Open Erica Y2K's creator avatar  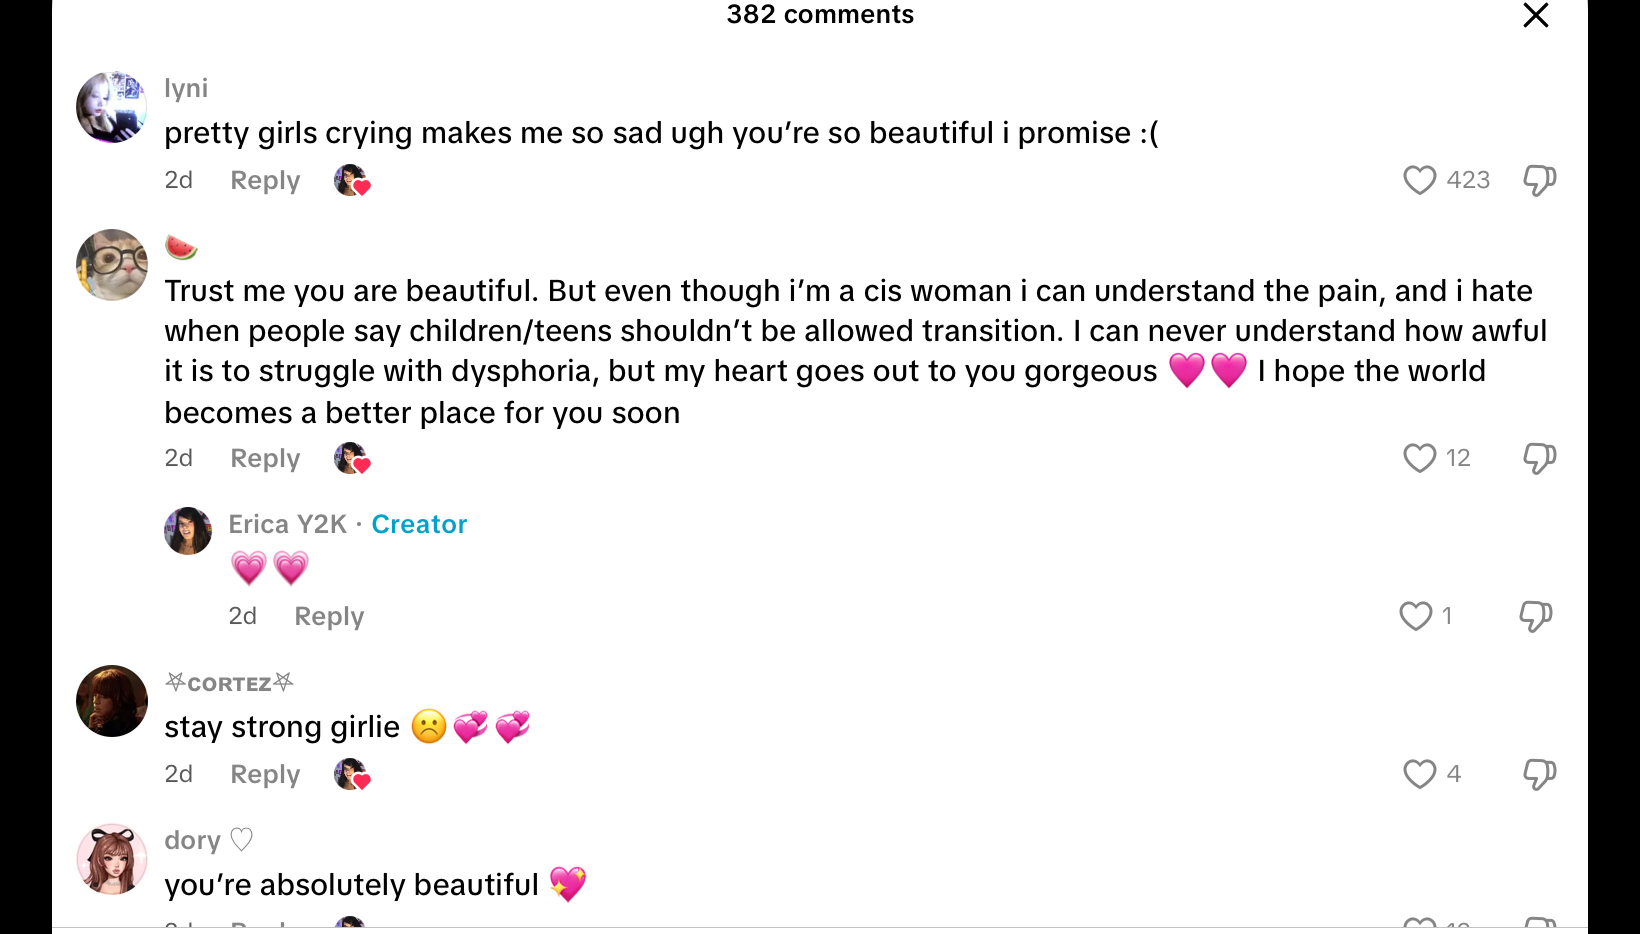coord(188,531)
